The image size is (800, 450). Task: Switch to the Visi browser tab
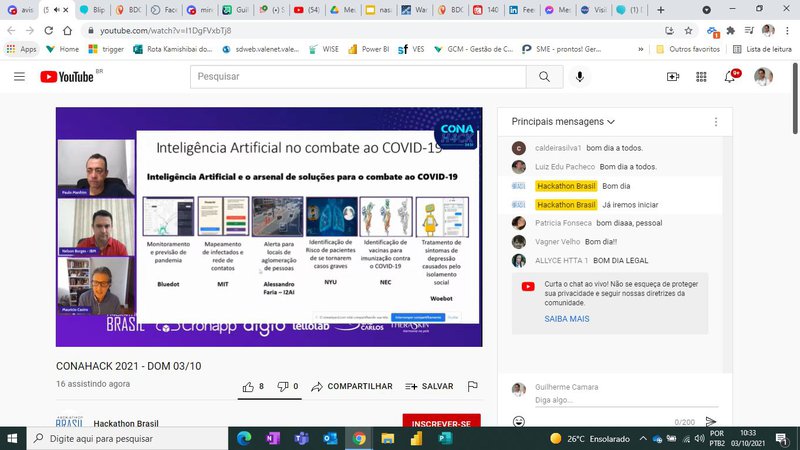(x=593, y=10)
